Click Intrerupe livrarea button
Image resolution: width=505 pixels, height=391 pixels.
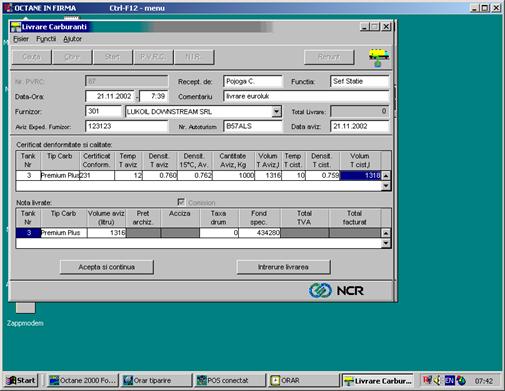click(x=283, y=267)
